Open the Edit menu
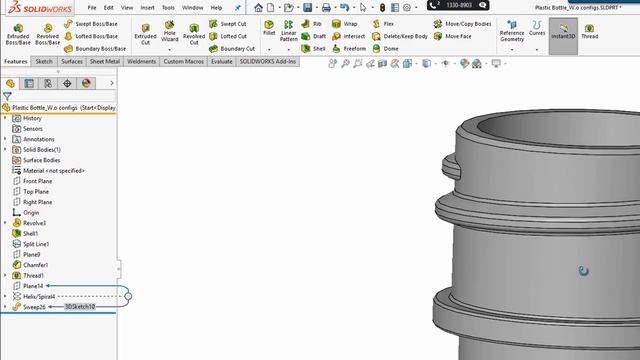The width and height of the screenshot is (640, 360). click(109, 8)
